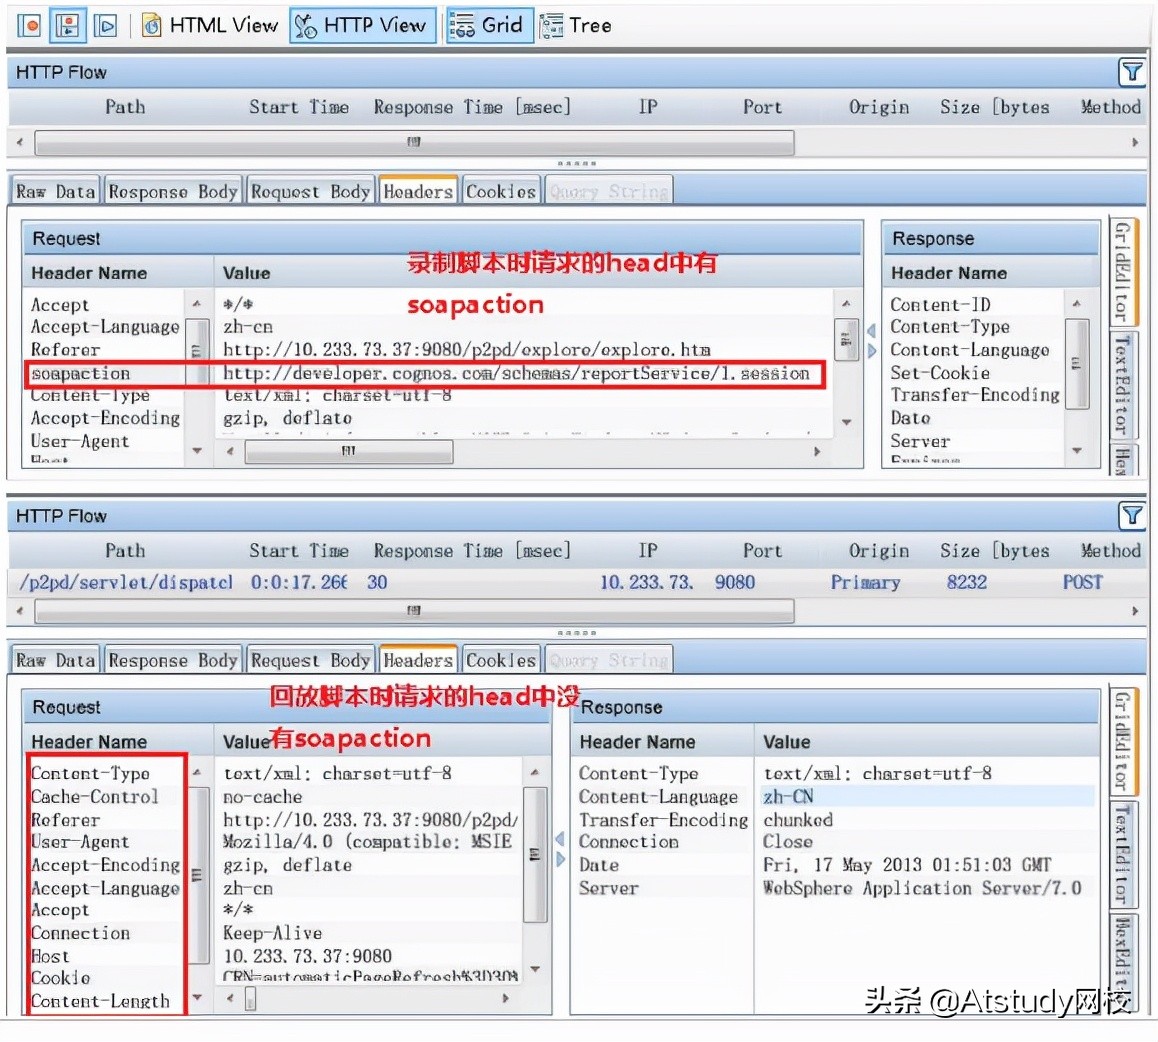Image resolution: width=1158 pixels, height=1042 pixels.
Task: Click the Headers tab in the upper panel
Action: click(417, 190)
